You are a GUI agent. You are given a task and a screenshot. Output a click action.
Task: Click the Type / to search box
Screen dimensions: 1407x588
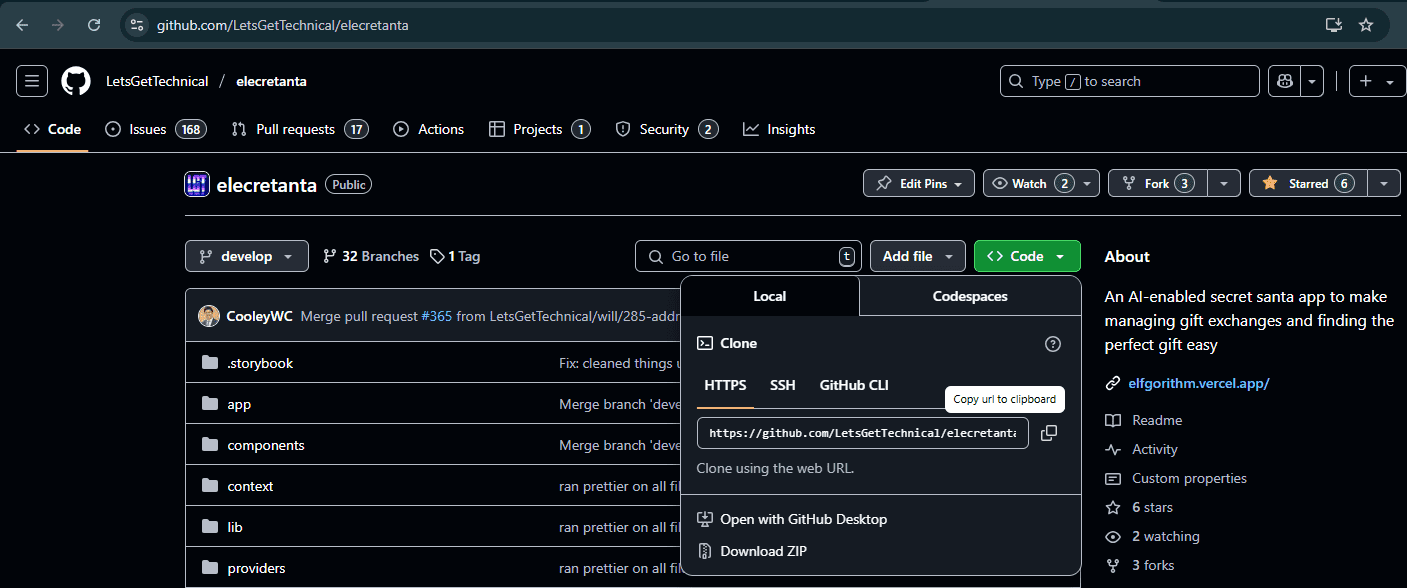pos(1129,81)
